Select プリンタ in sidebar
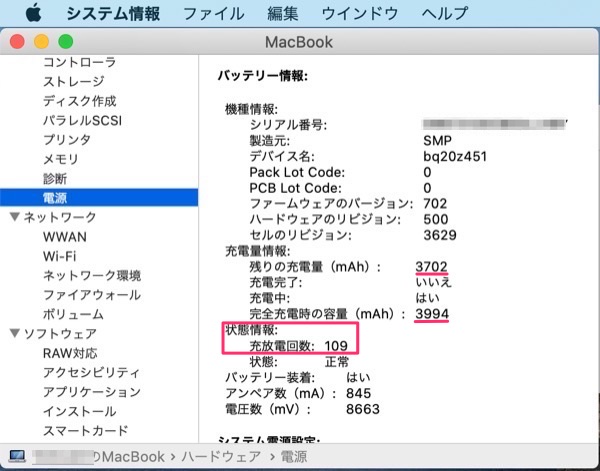Image resolution: width=600 pixels, height=471 pixels. point(67,140)
